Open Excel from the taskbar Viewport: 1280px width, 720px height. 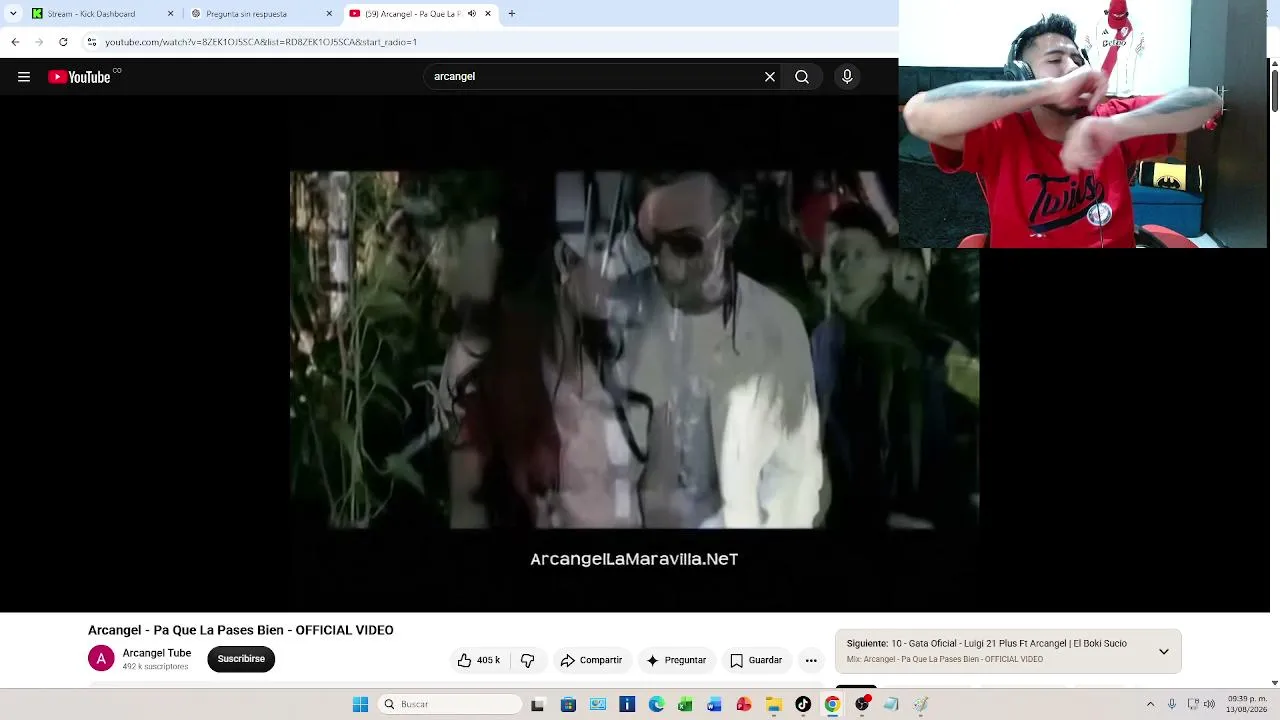click(685, 705)
